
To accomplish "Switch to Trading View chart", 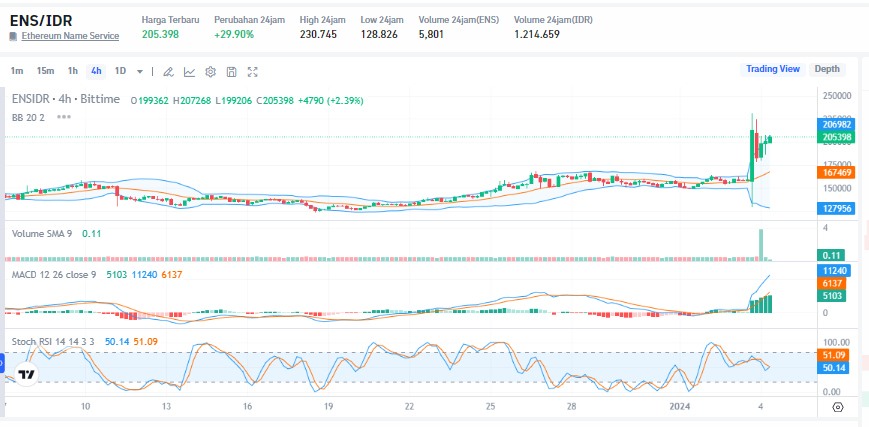I will 773,69.
